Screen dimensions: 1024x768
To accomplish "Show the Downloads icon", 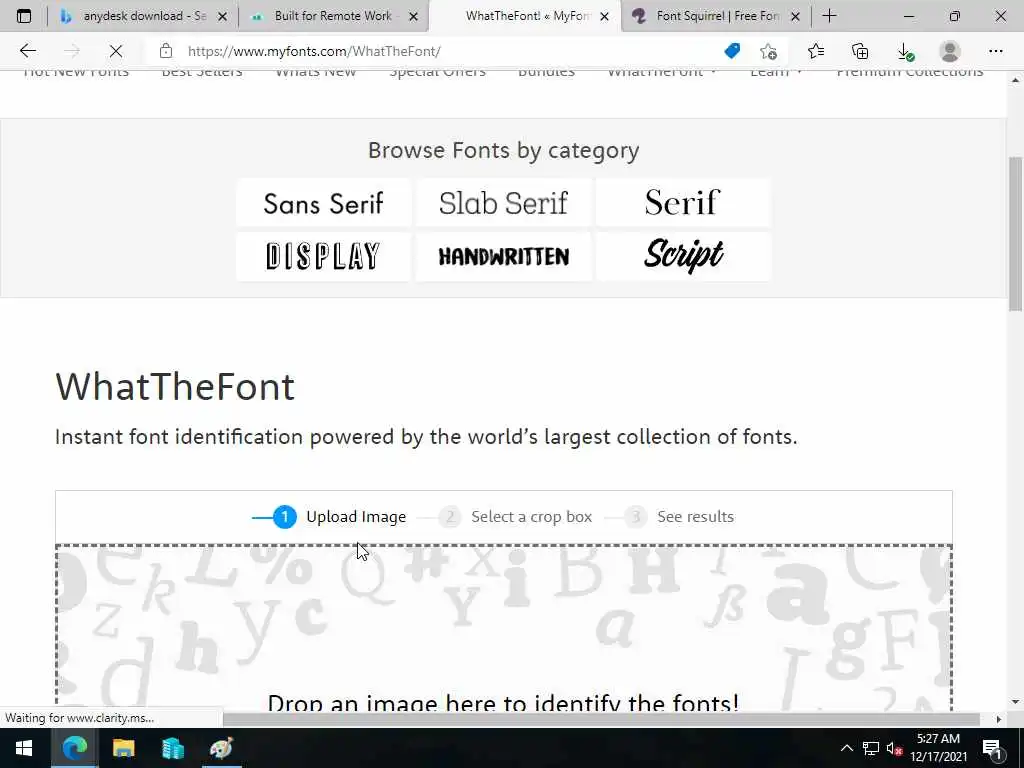I will click(x=905, y=52).
